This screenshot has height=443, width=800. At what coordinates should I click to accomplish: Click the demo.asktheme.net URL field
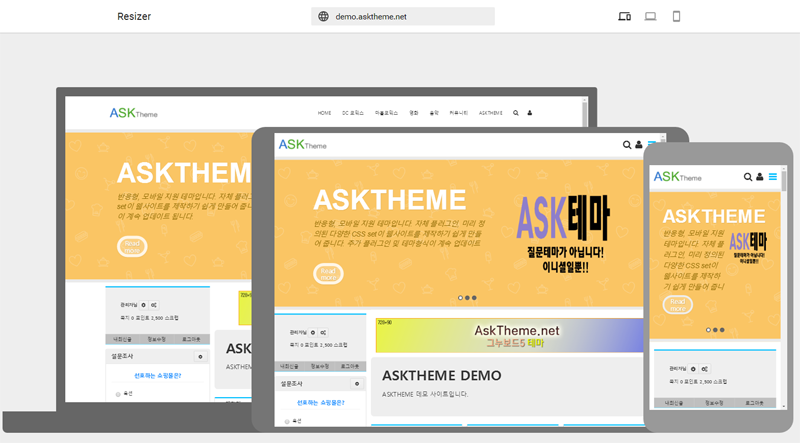(x=403, y=16)
